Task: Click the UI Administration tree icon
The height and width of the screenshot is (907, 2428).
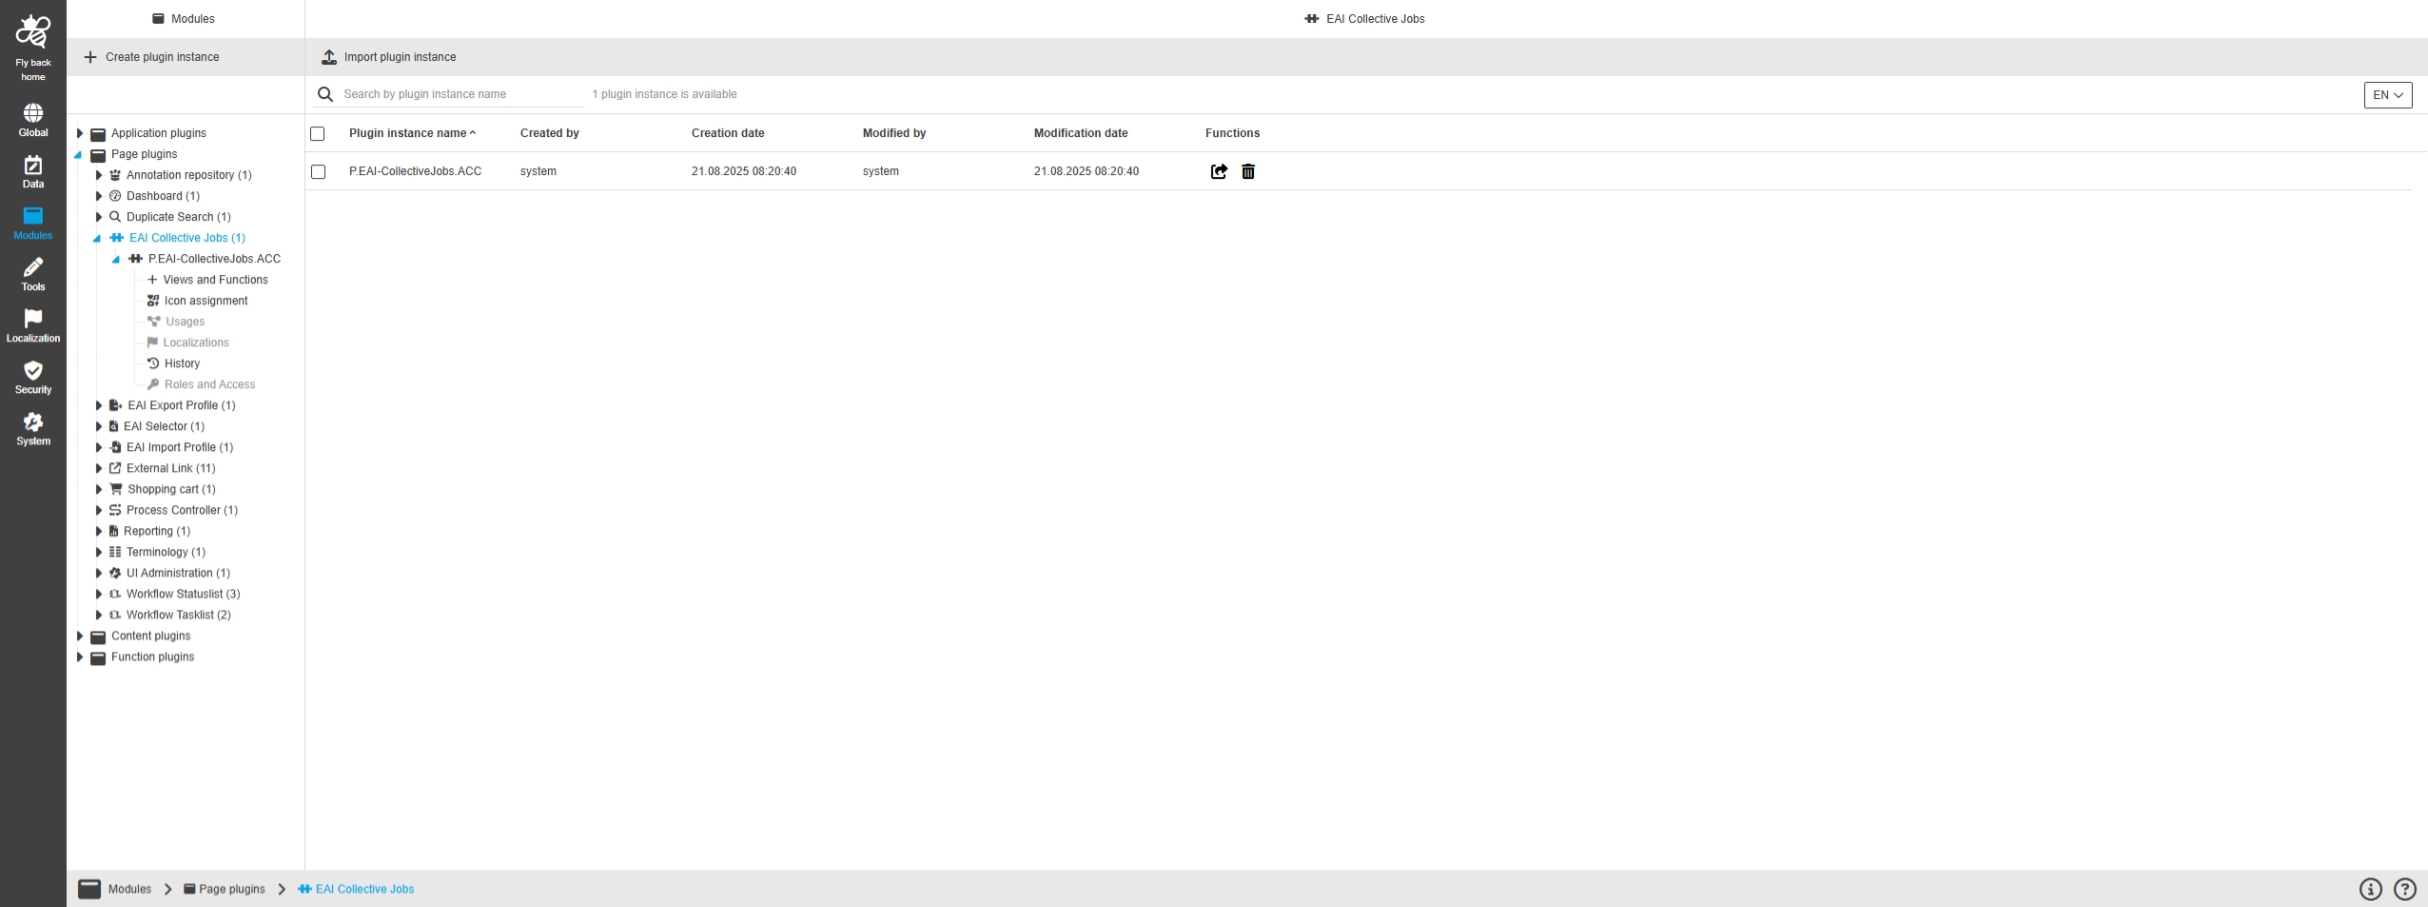Action: pyautogui.click(x=115, y=573)
